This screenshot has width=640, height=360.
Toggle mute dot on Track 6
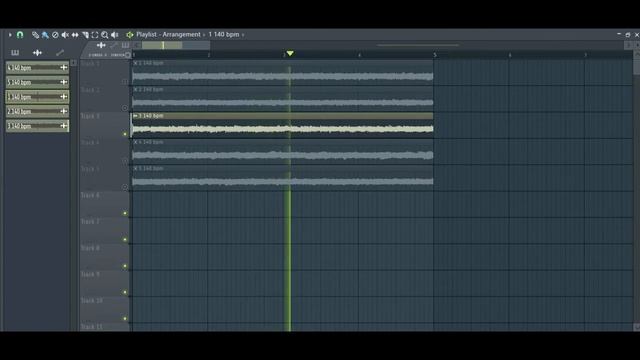pyautogui.click(x=125, y=213)
